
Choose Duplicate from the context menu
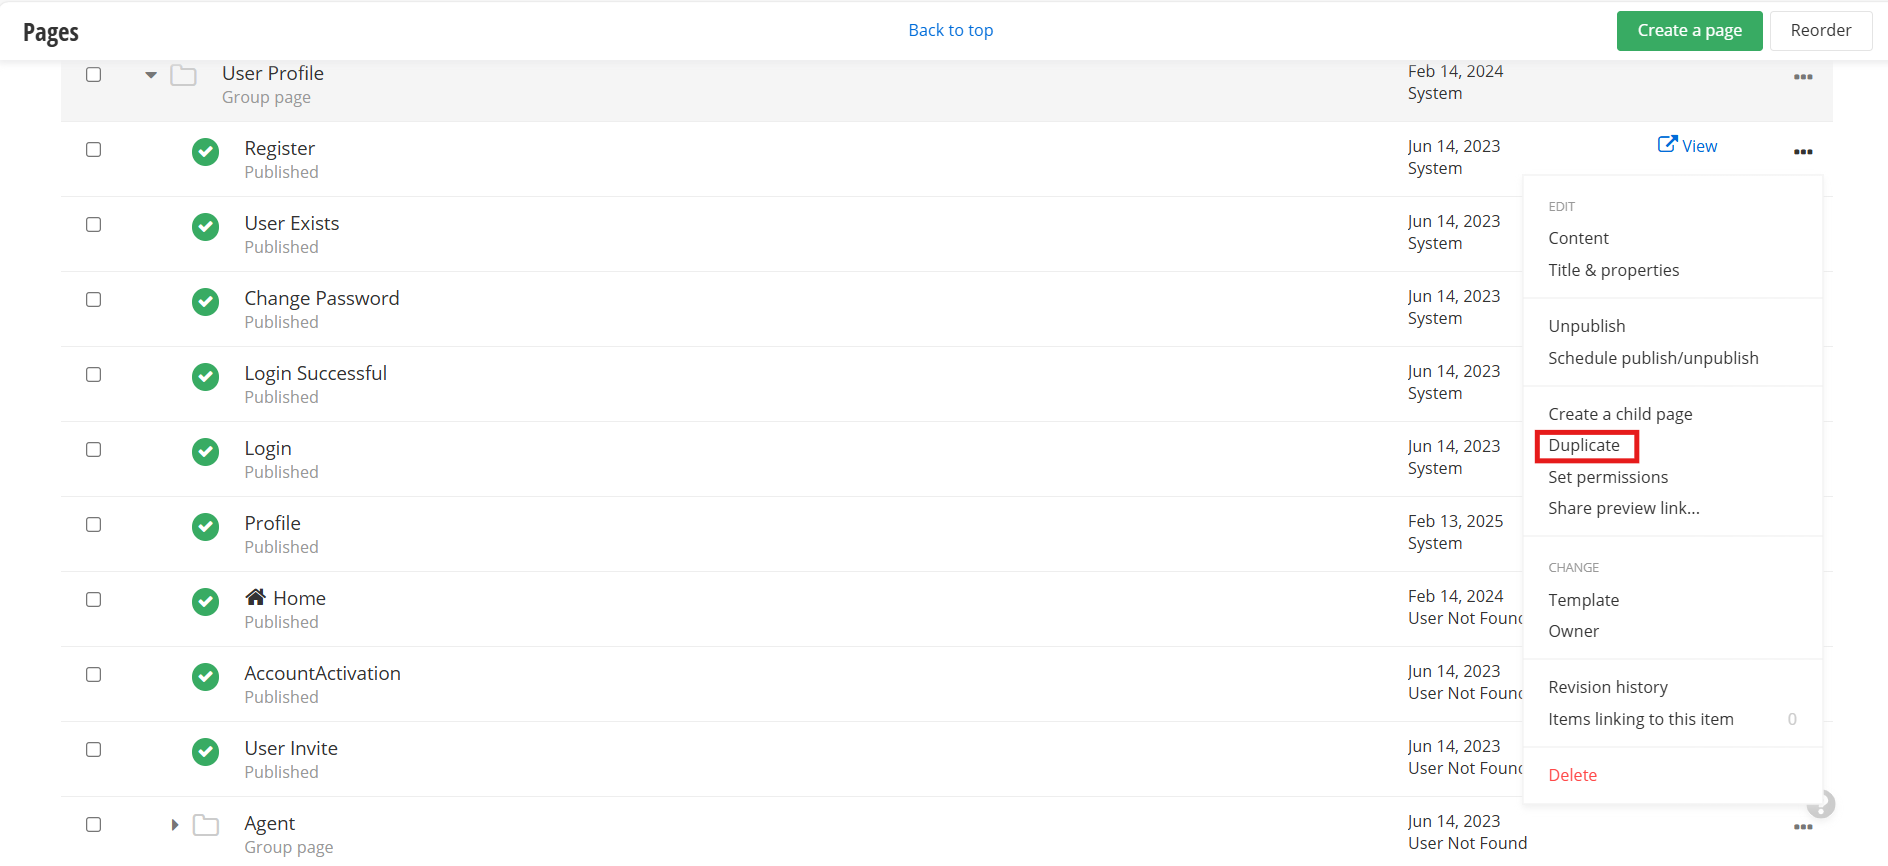tap(1585, 446)
